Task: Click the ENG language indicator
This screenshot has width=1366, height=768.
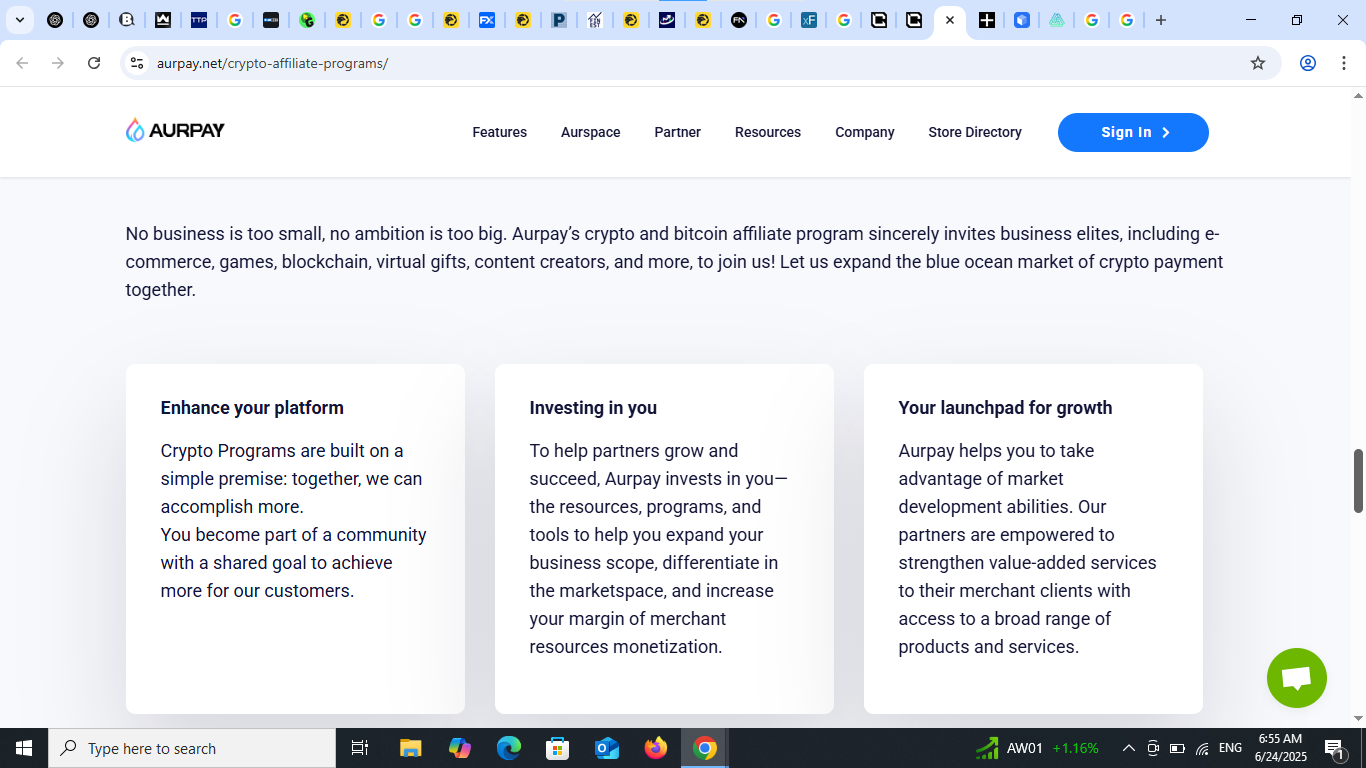Action: (x=1230, y=748)
